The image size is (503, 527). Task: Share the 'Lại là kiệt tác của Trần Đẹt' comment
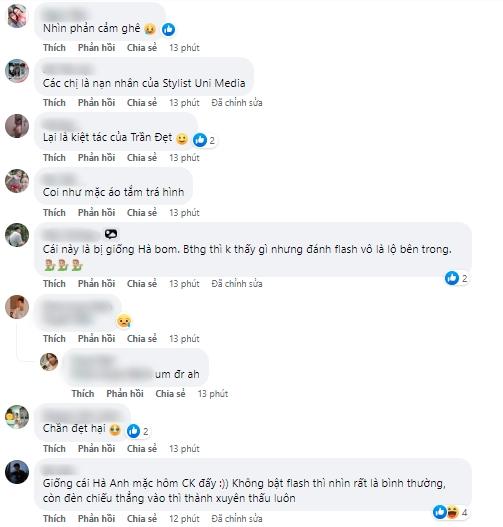coord(142,158)
